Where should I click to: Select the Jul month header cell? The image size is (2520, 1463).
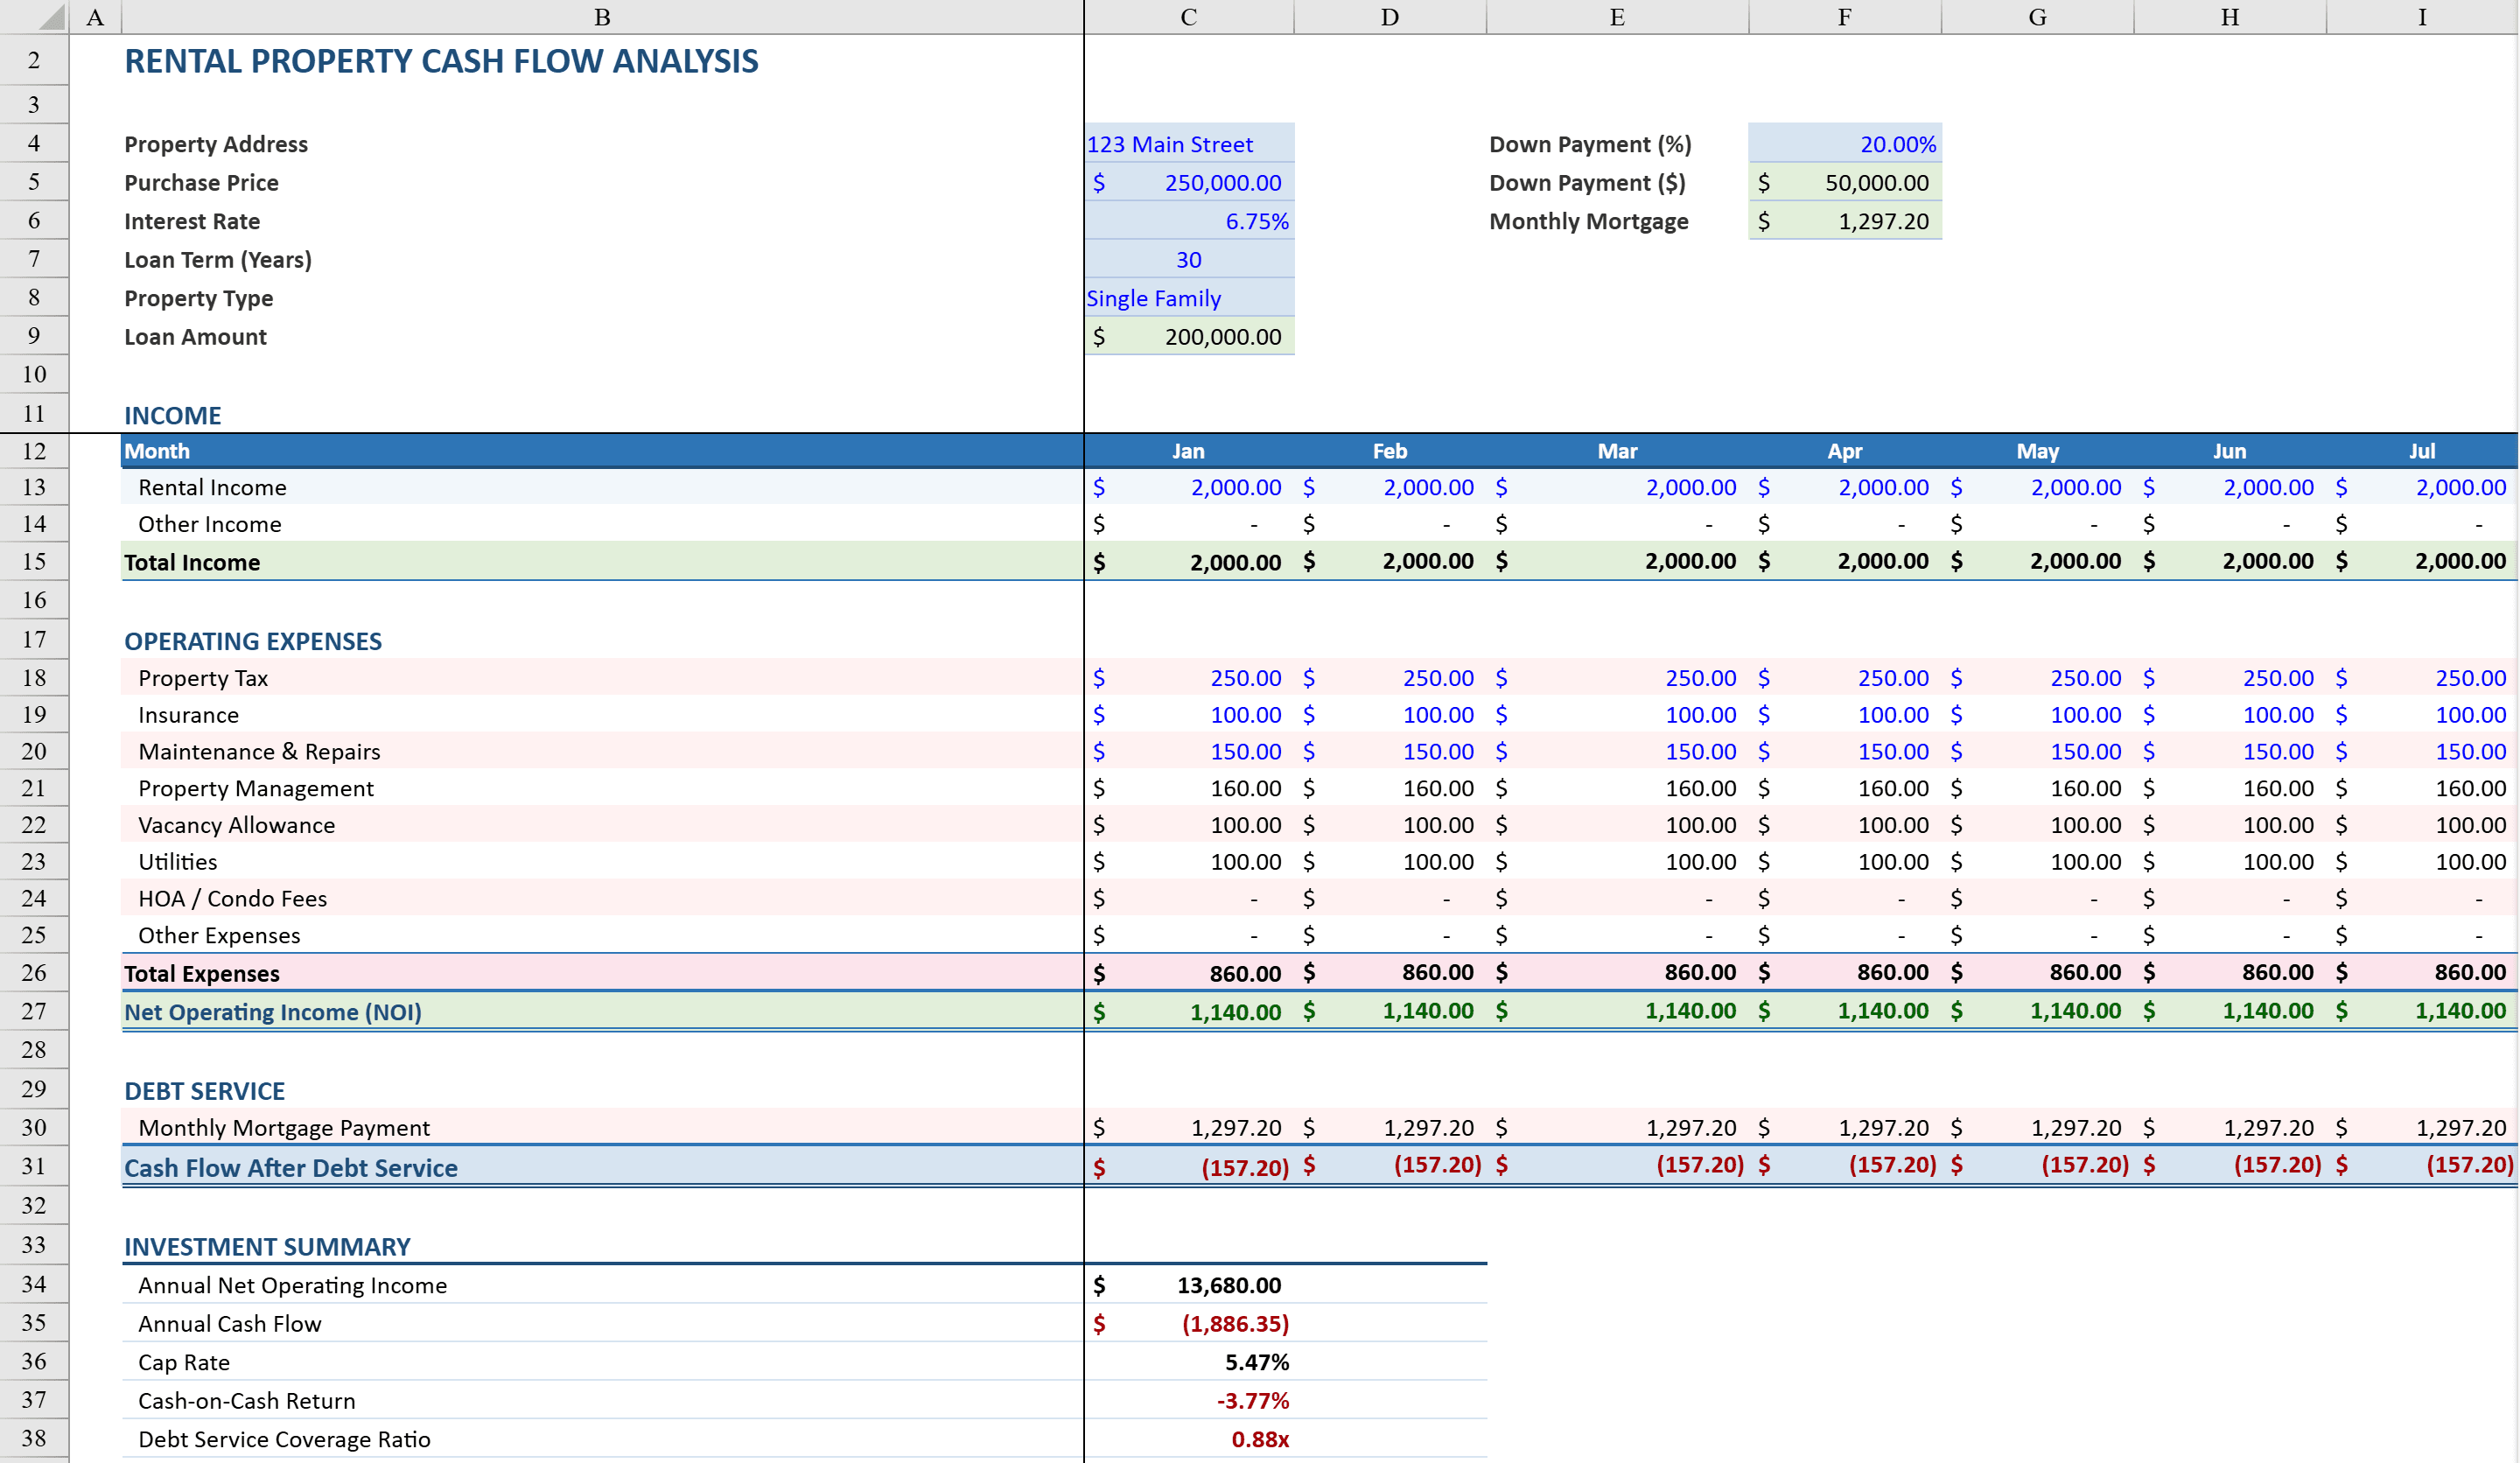2422,451
